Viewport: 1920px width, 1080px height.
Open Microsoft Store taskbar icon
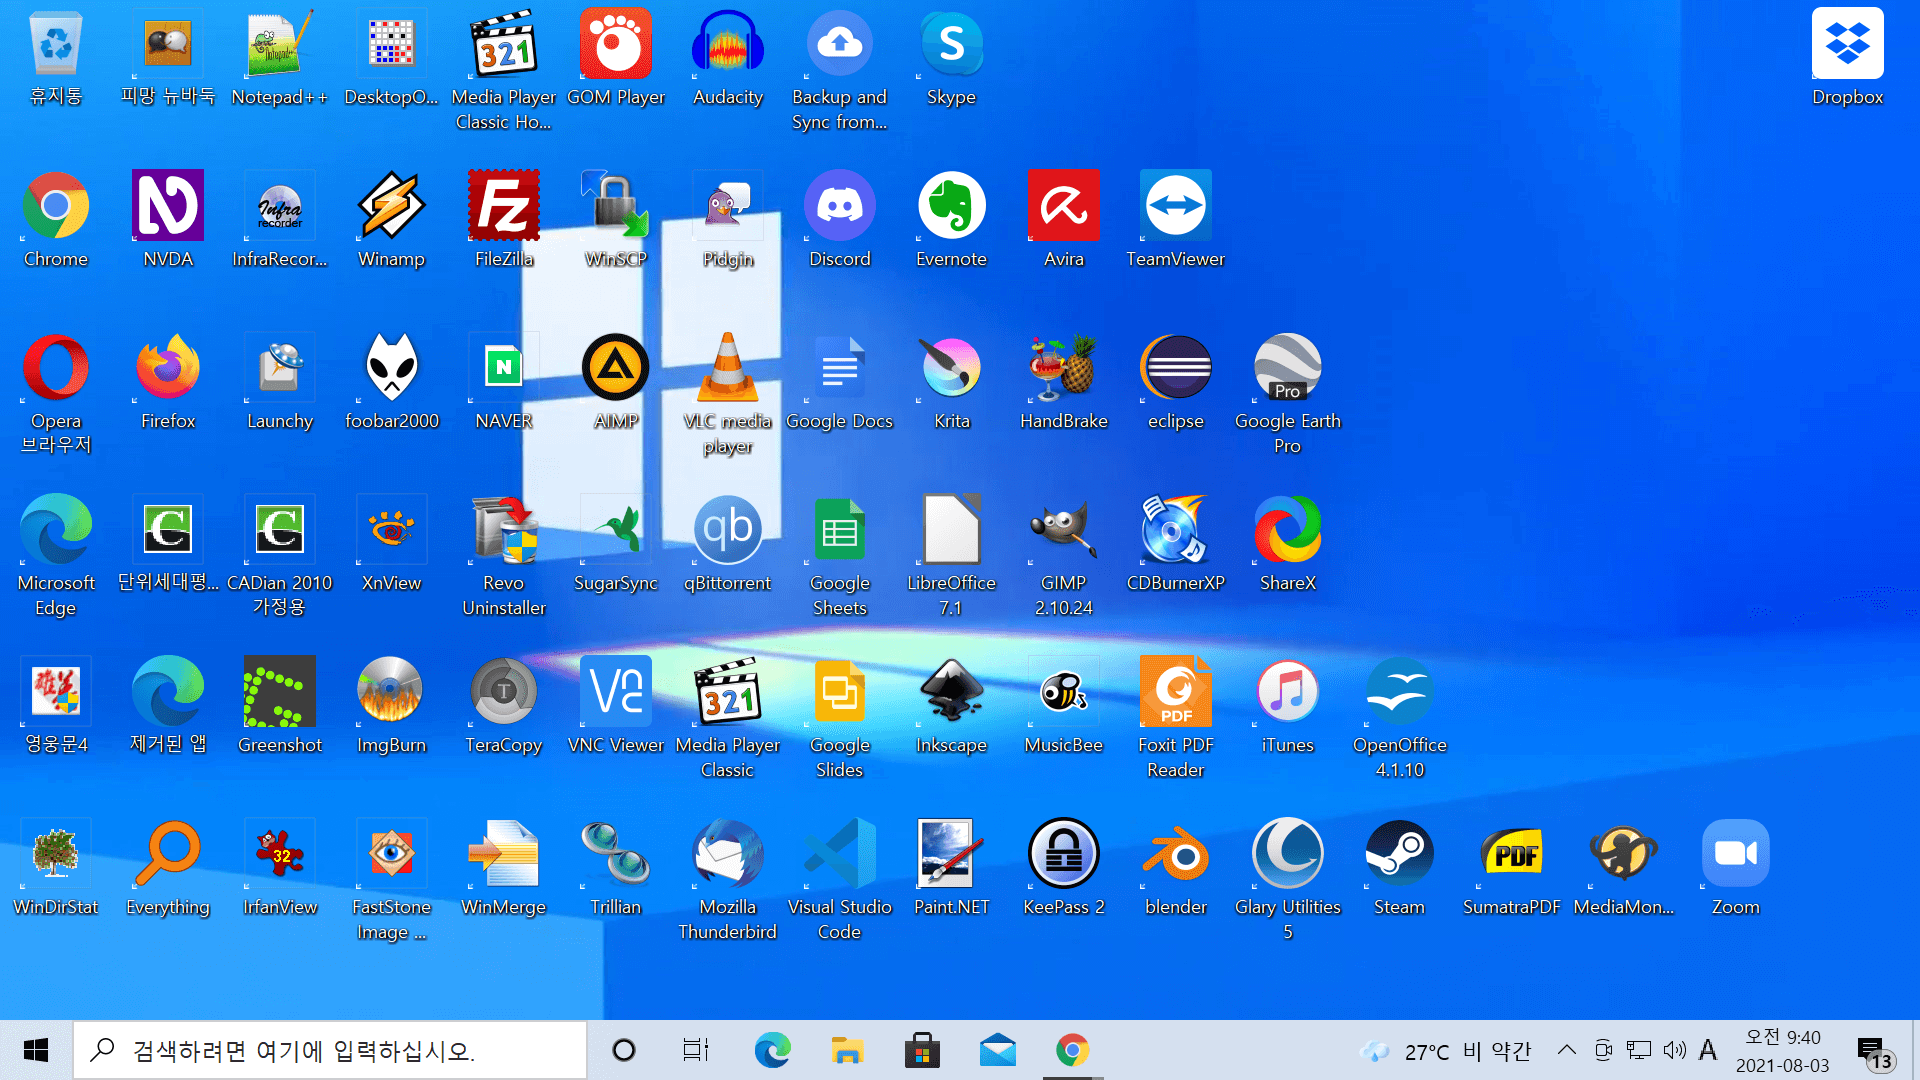(x=922, y=1050)
